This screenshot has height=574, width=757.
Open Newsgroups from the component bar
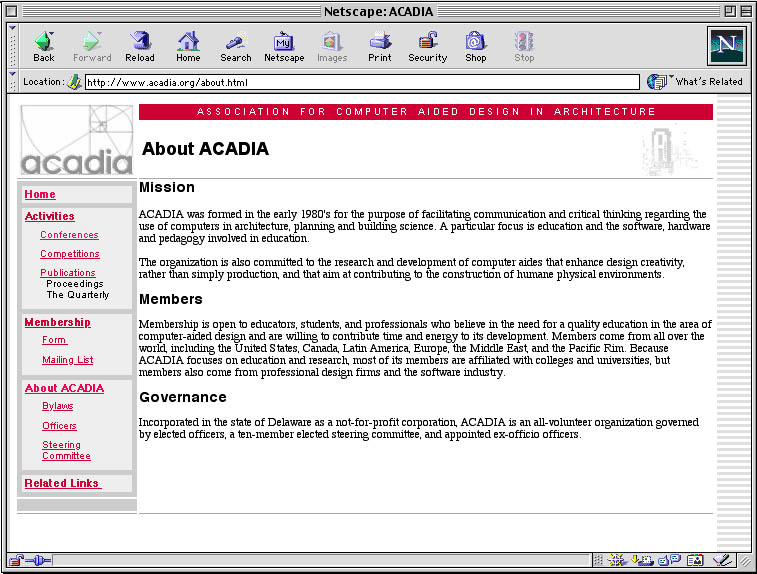tap(669, 560)
